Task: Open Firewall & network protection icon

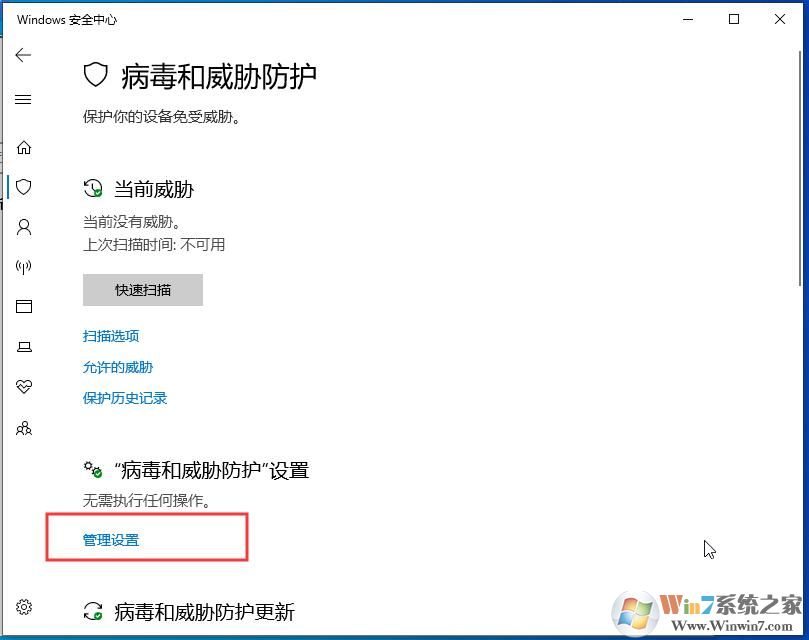Action: tap(23, 266)
